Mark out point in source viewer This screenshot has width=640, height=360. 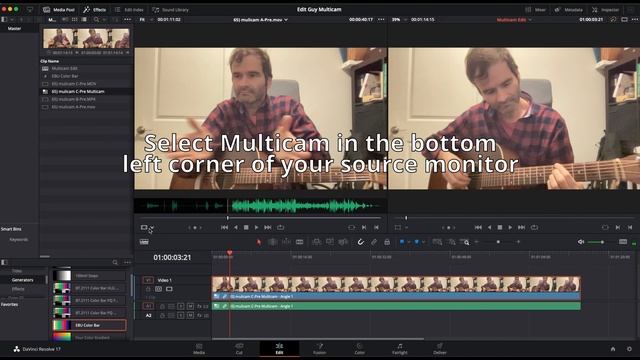tap(376, 227)
